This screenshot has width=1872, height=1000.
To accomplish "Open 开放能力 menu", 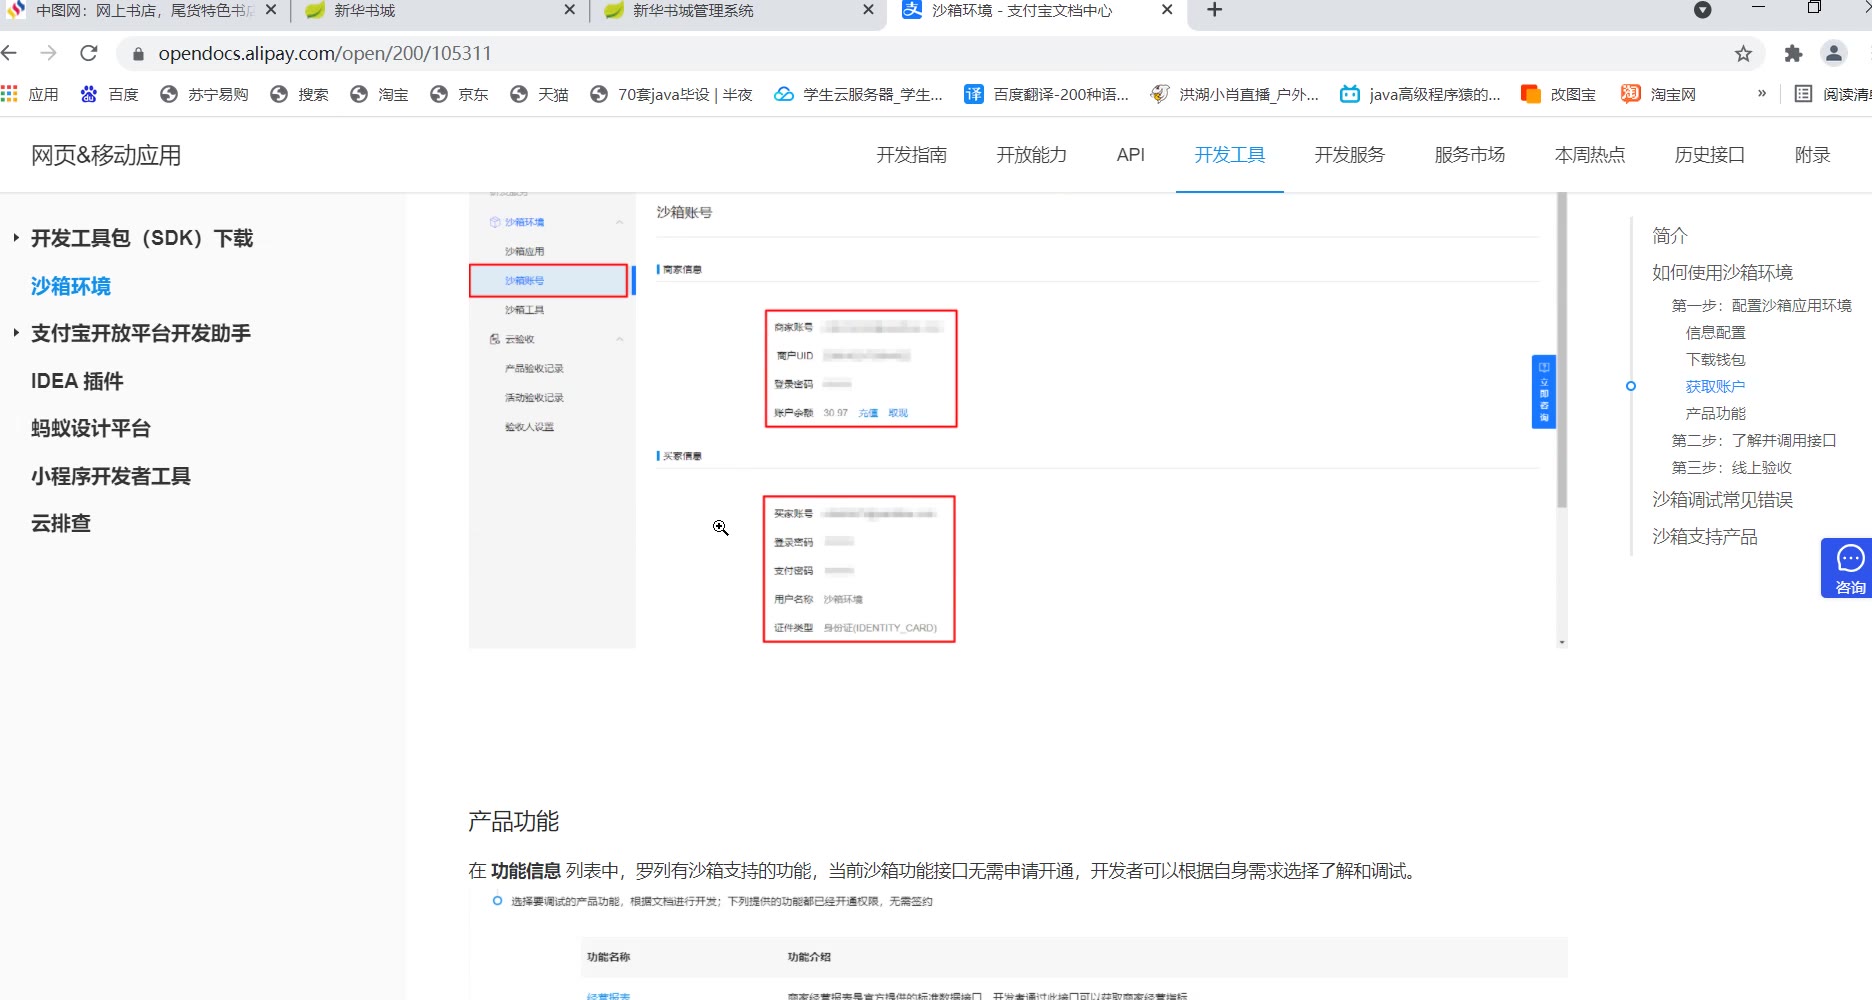I will tap(1031, 155).
